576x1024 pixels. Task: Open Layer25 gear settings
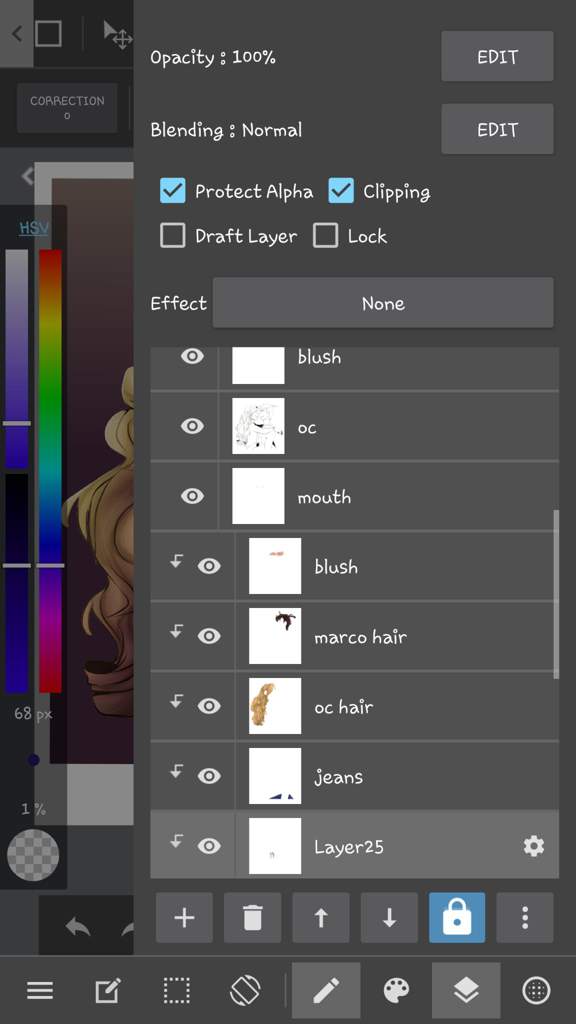point(534,846)
